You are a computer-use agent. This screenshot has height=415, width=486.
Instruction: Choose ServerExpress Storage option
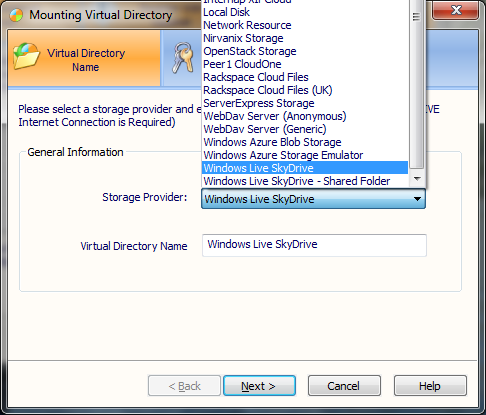pos(305,103)
